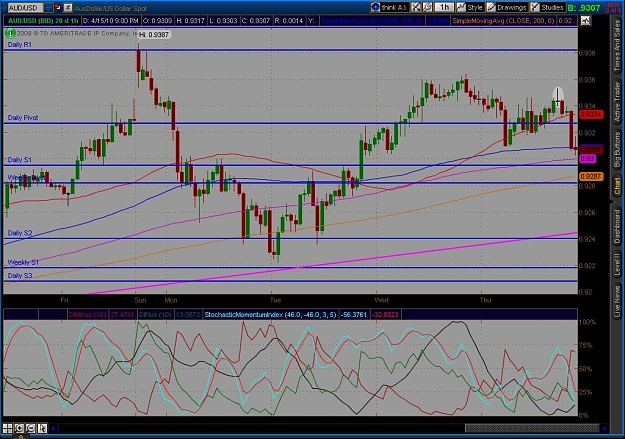Click the O: 0.9309 open value
The height and width of the screenshot is (439, 625).
(x=157, y=20)
